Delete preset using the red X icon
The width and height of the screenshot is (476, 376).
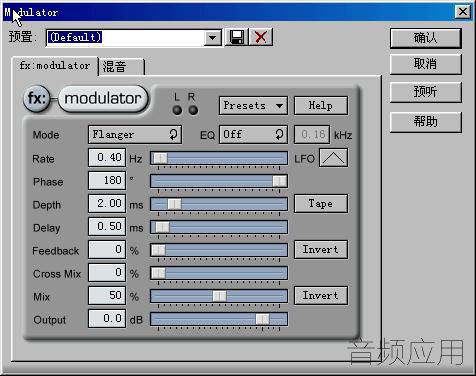261,37
